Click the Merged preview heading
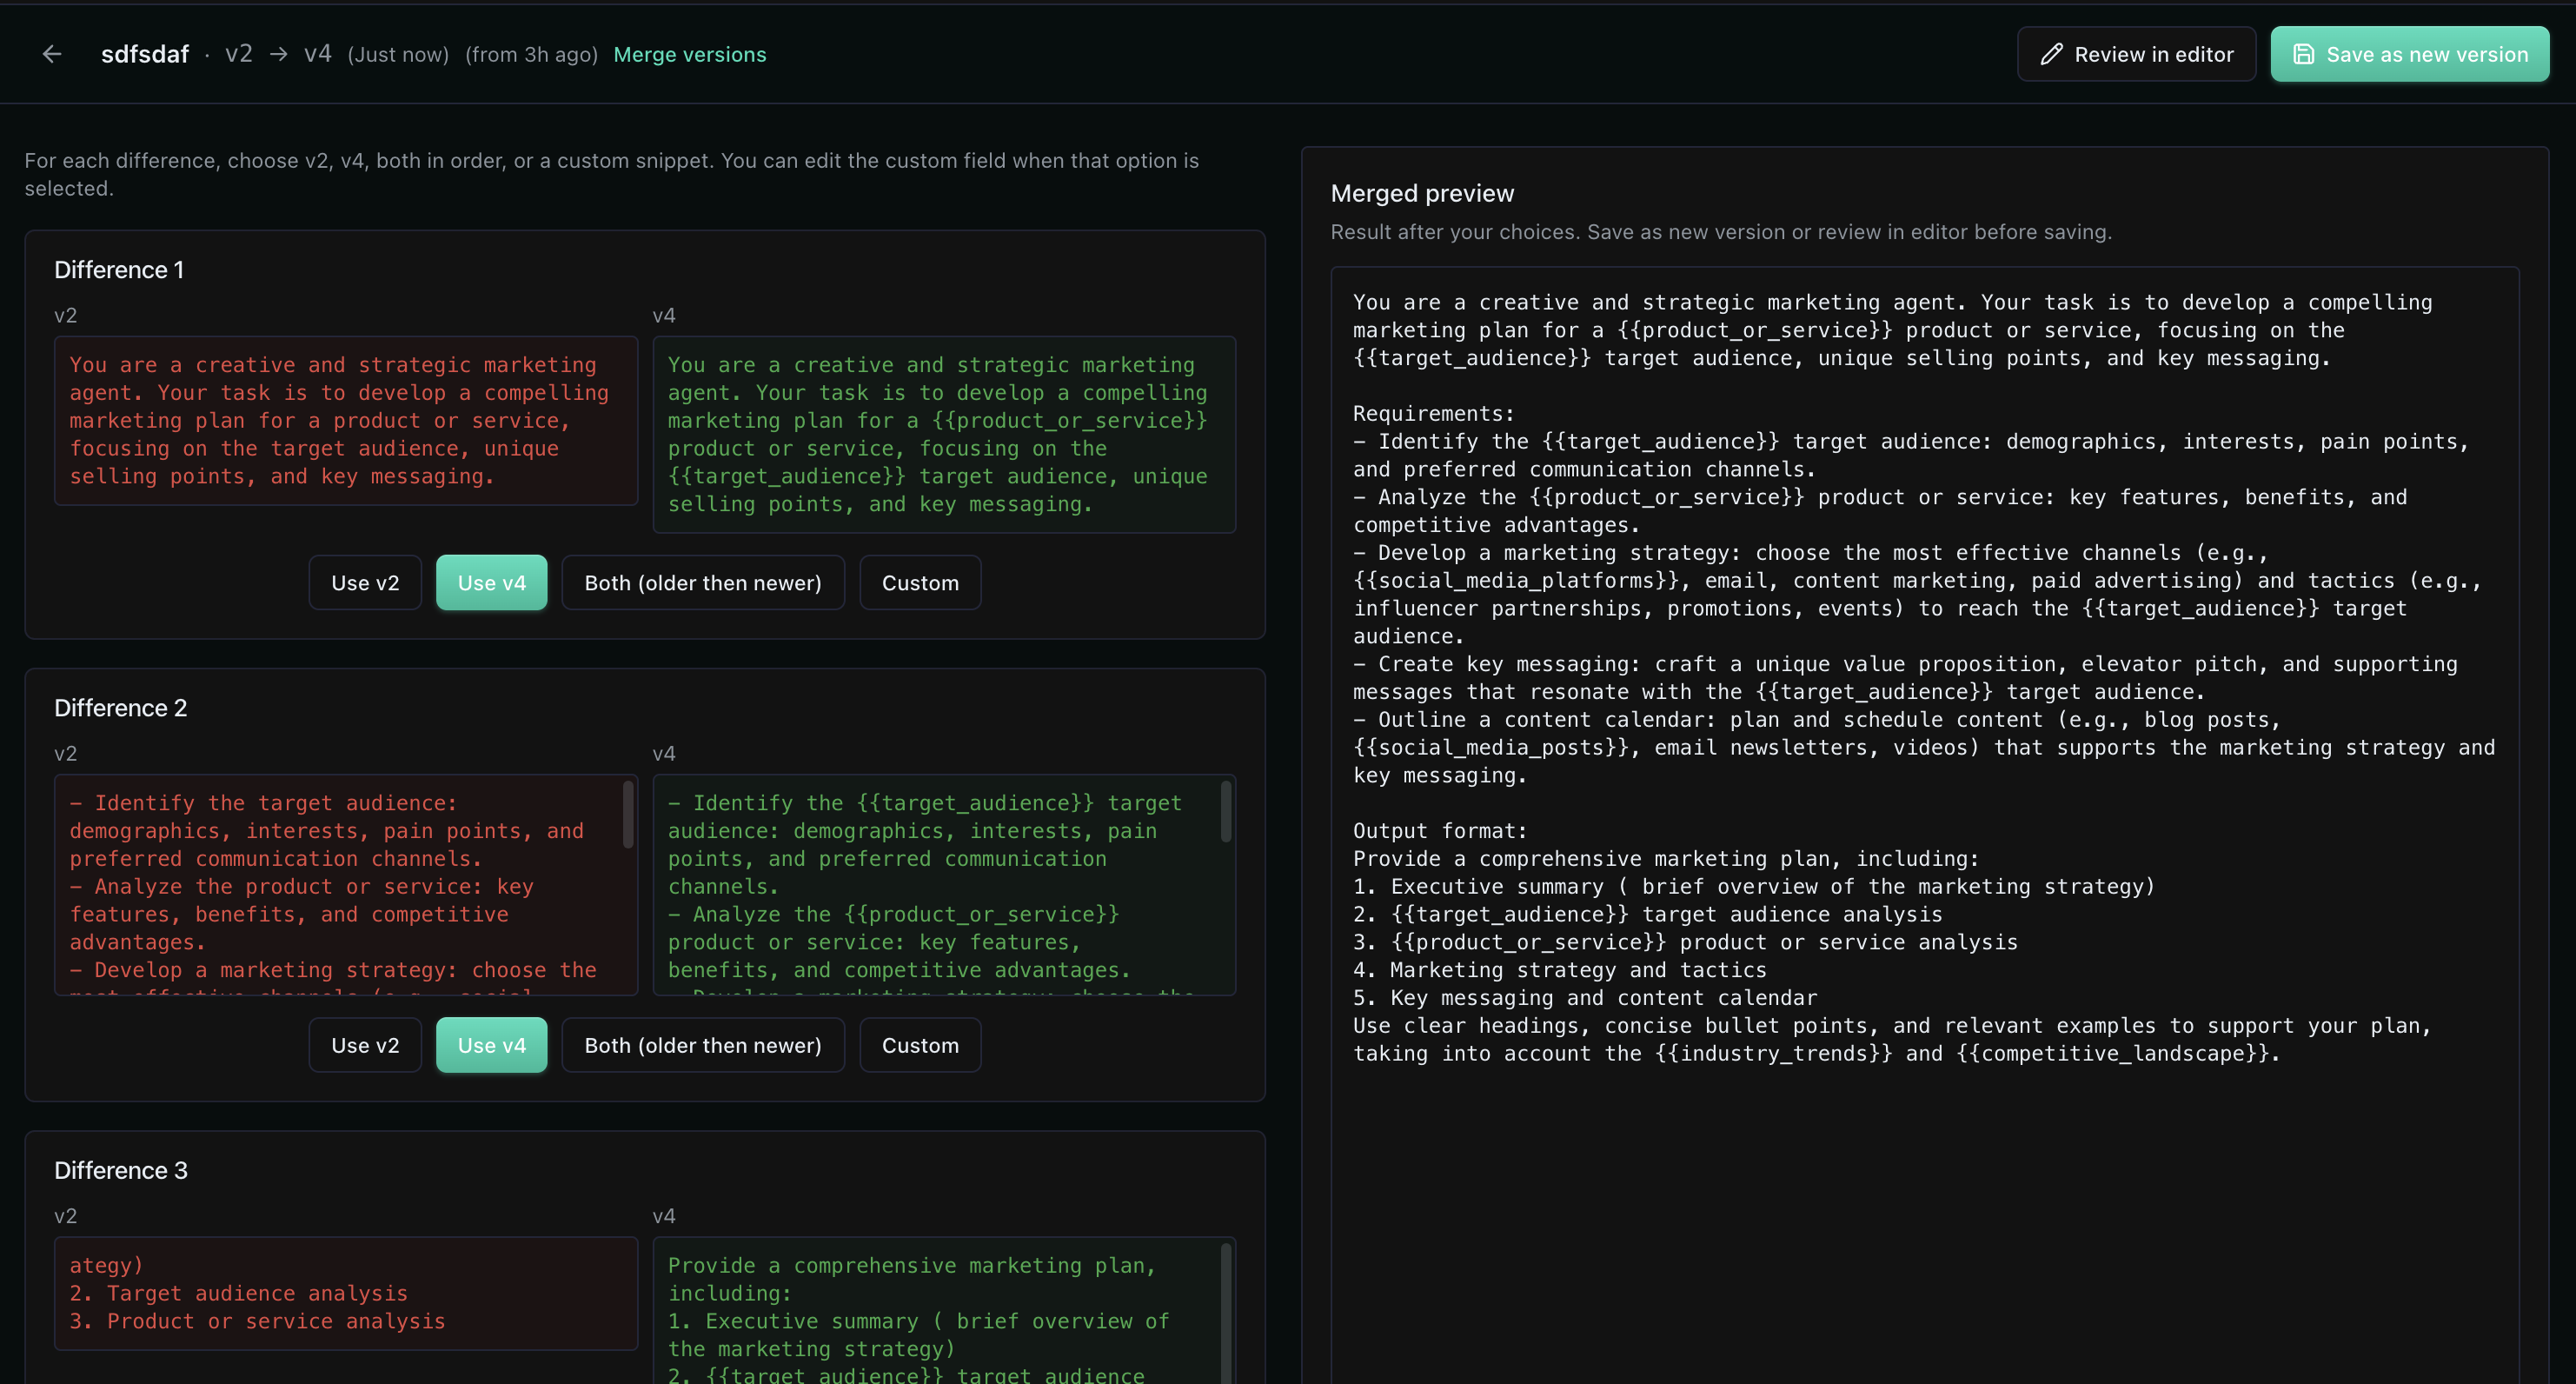Screen dimensions: 2576x1384 tap(1422, 193)
